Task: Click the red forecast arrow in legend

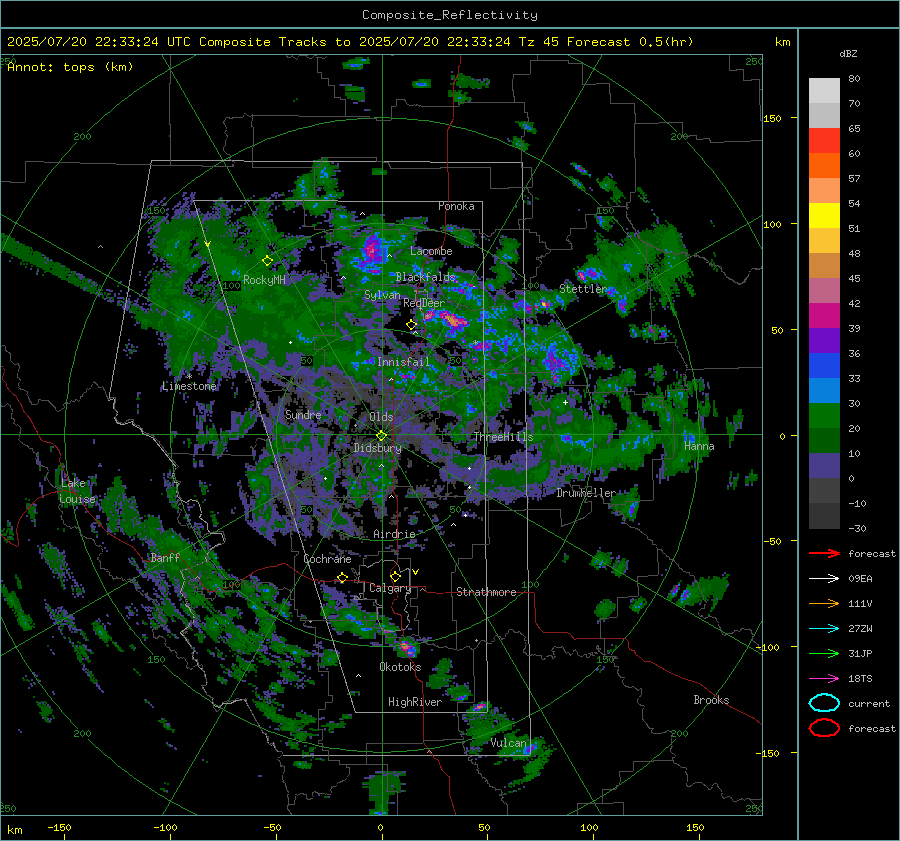Action: (x=824, y=553)
